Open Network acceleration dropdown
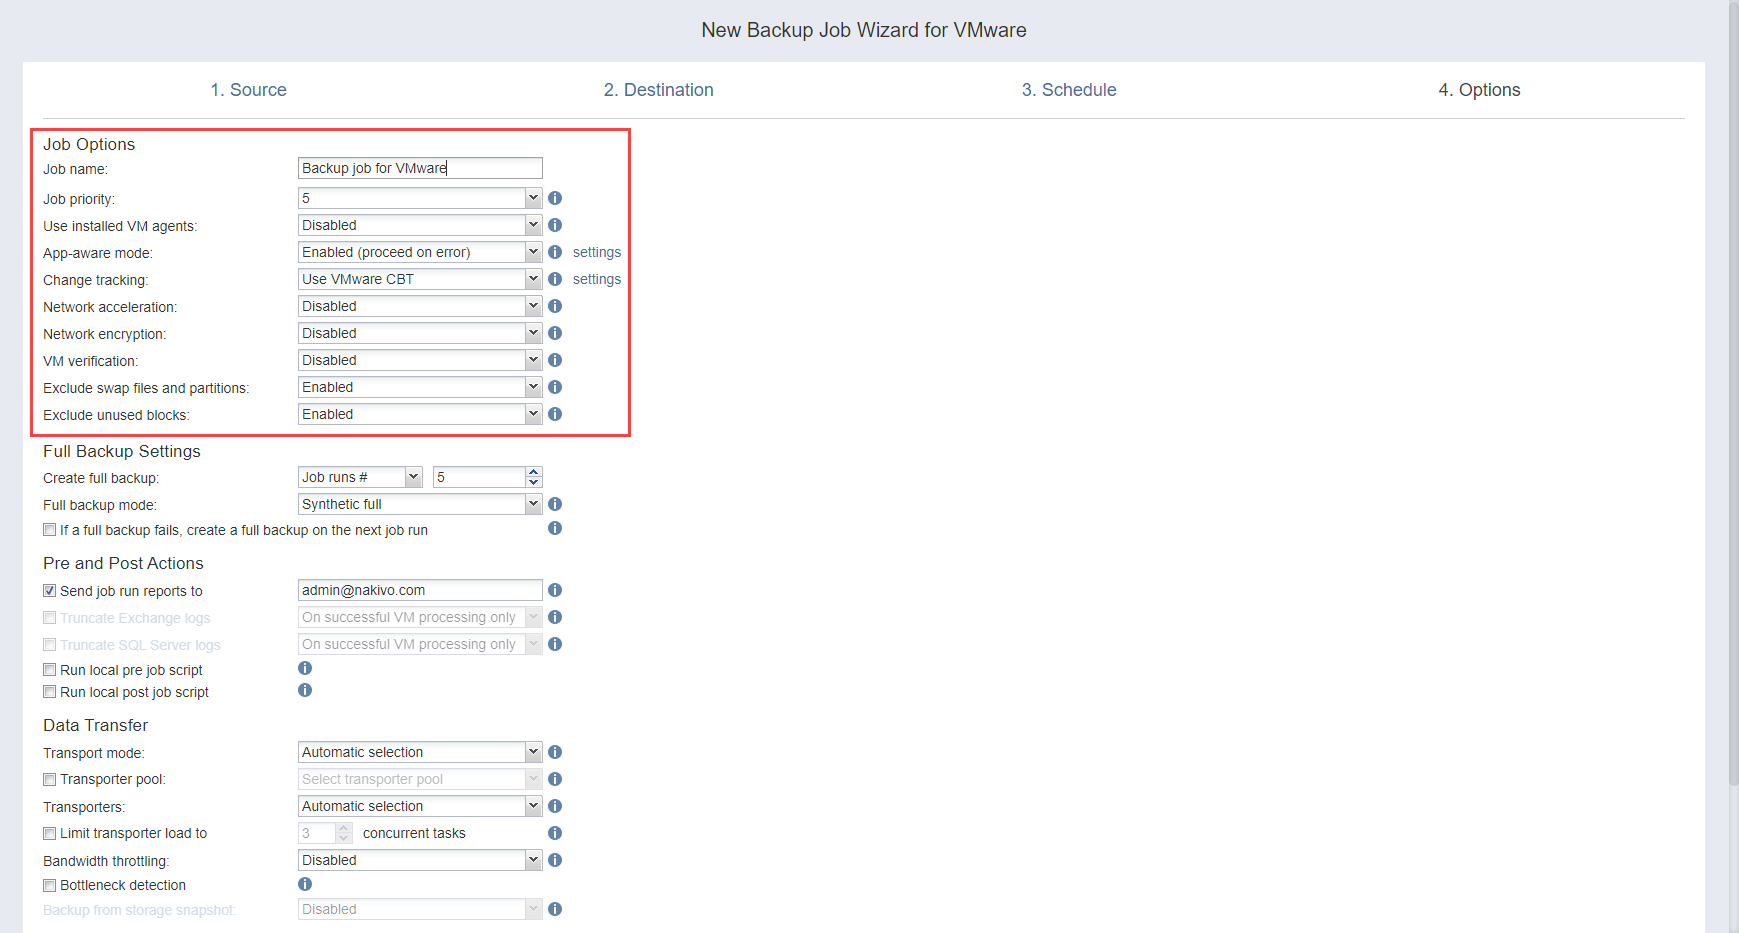This screenshot has height=933, width=1739. 420,306
